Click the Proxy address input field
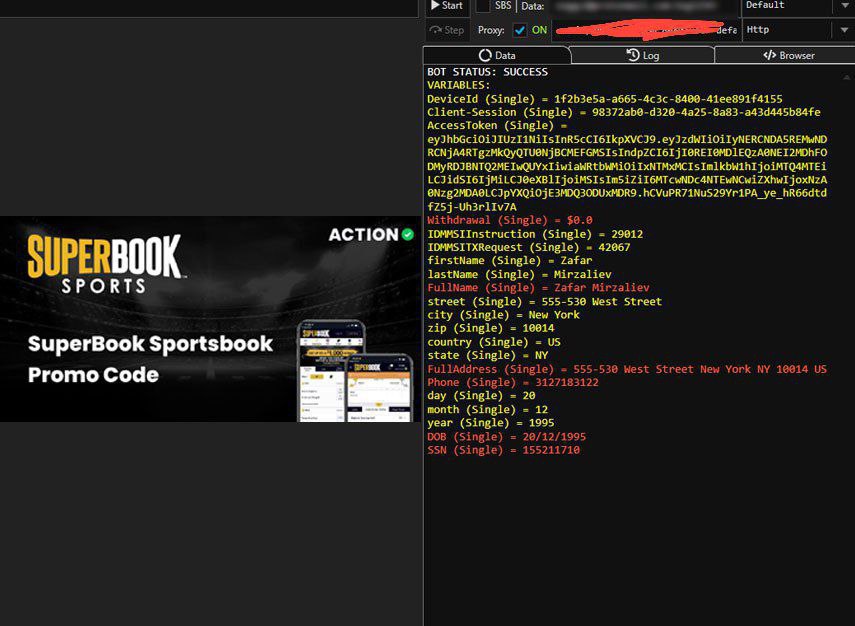 (x=646, y=30)
